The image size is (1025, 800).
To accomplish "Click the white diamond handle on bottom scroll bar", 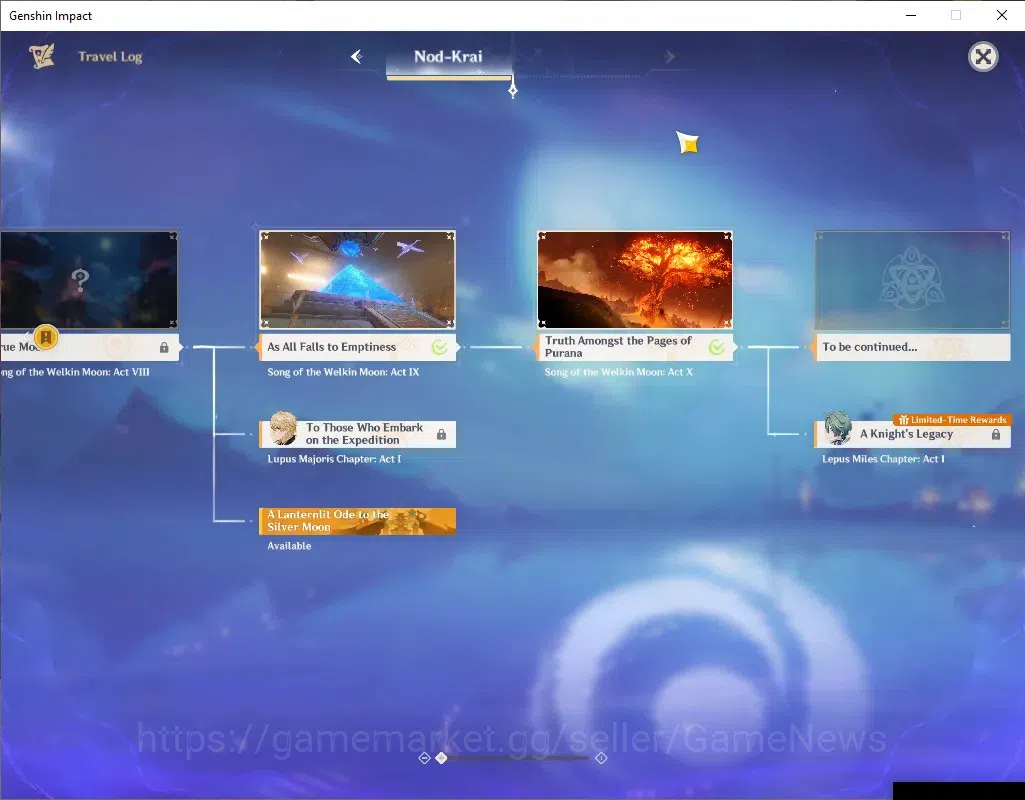I will (x=441, y=758).
